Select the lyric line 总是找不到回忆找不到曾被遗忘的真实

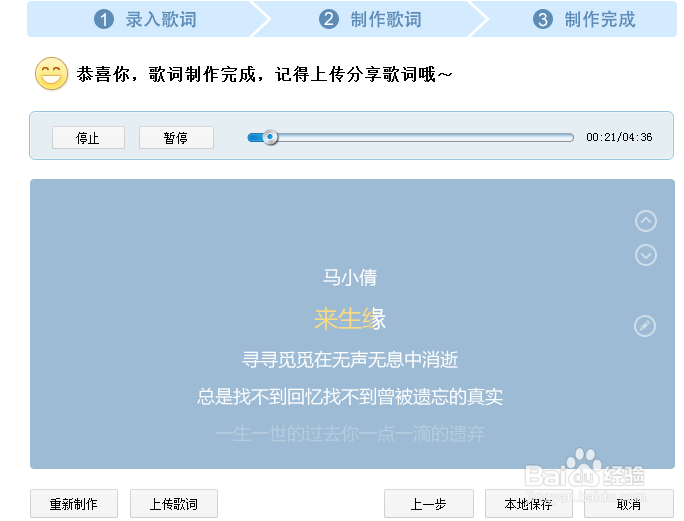point(350,397)
